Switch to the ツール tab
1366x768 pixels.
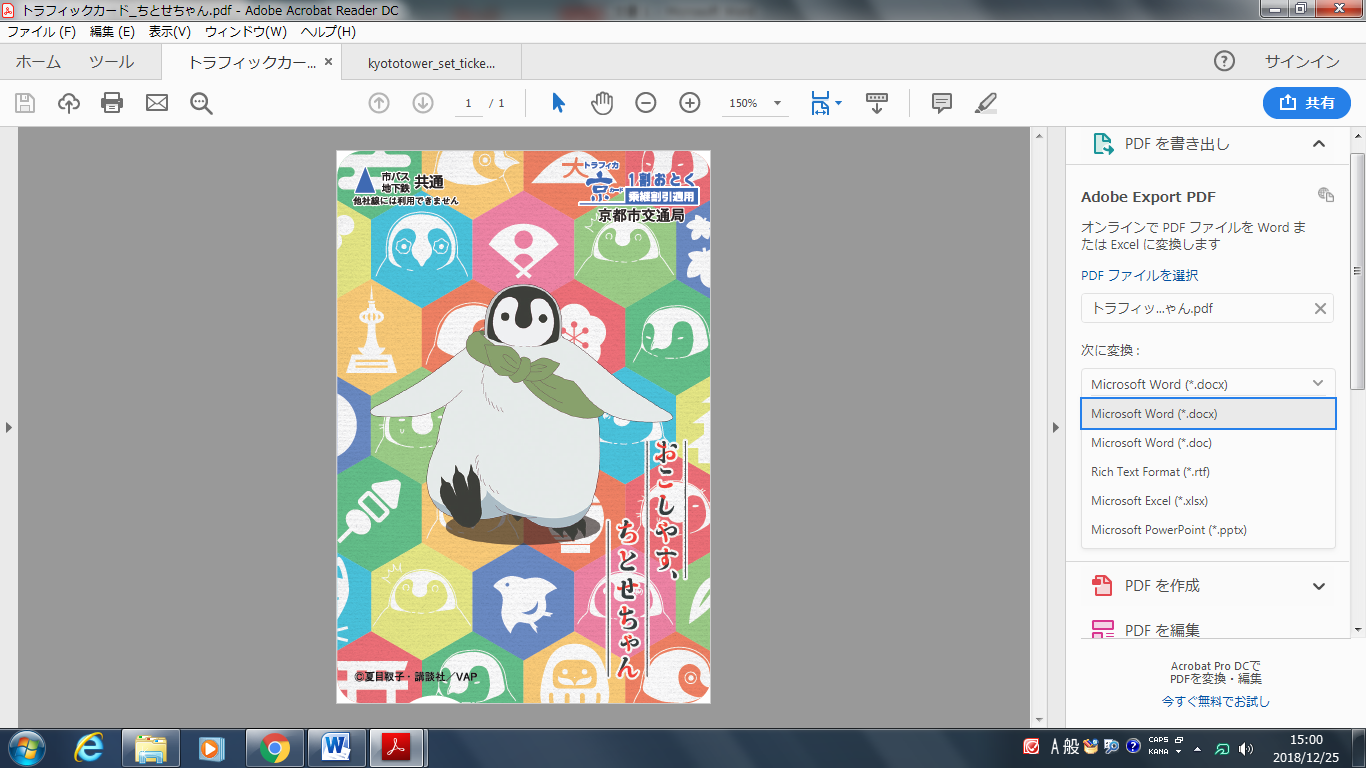click(x=111, y=62)
